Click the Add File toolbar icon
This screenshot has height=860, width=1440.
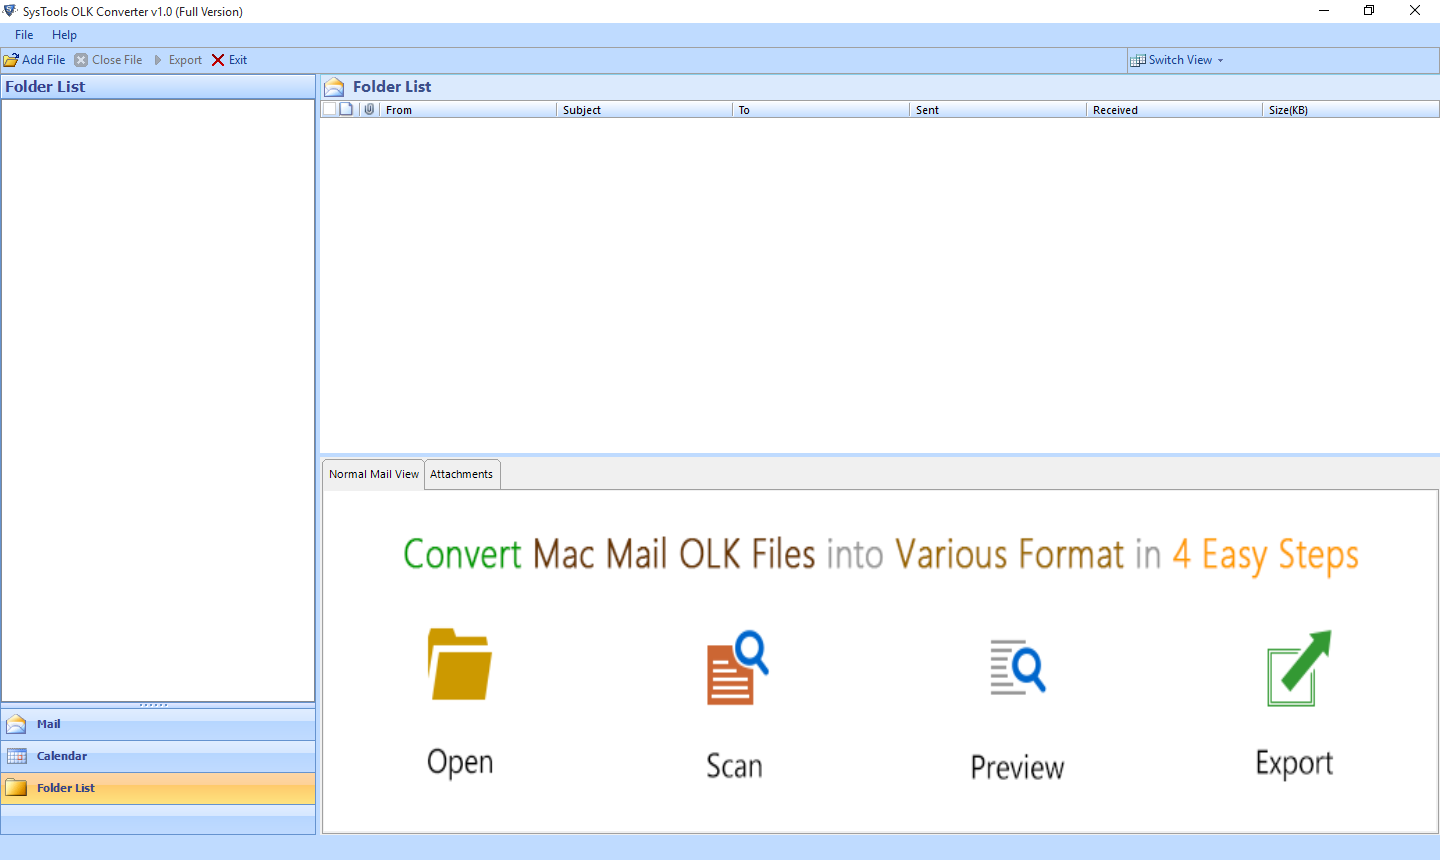[x=11, y=60]
